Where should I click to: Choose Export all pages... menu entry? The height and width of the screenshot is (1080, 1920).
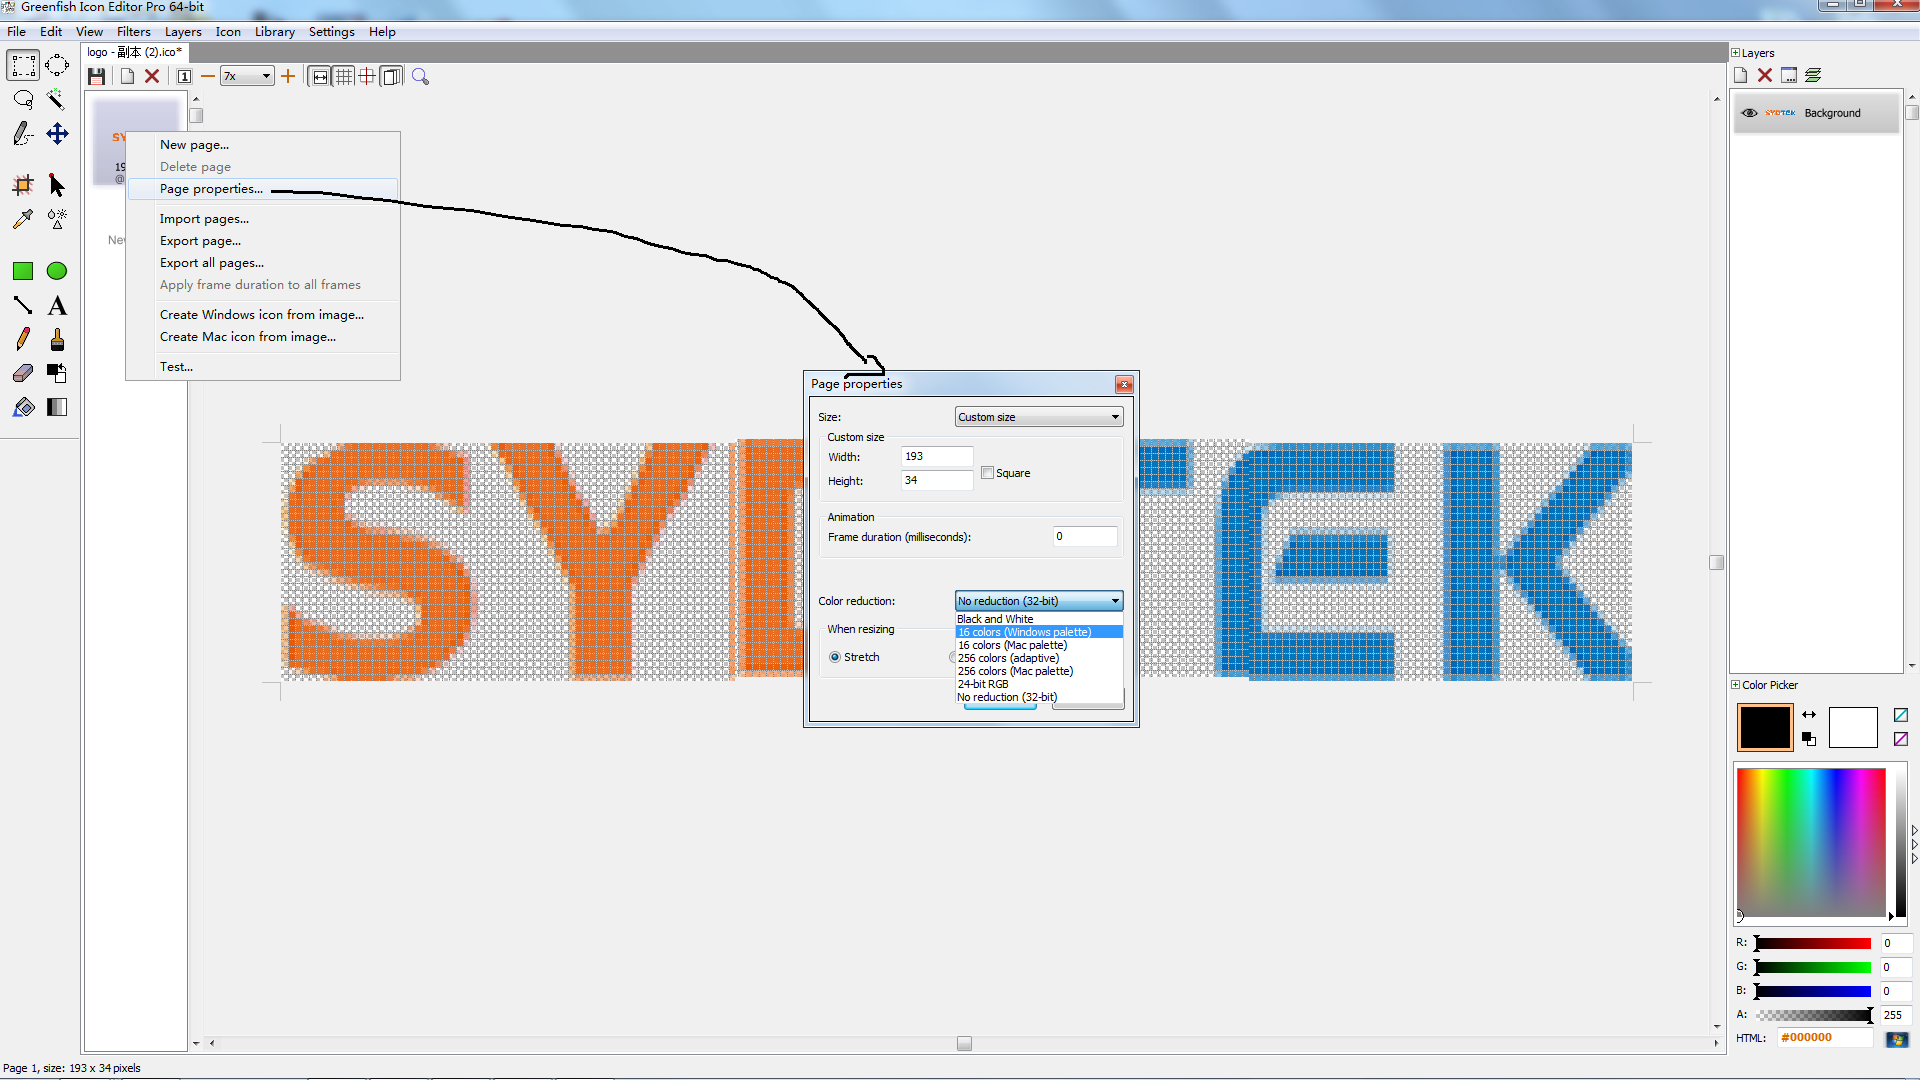coord(262,263)
